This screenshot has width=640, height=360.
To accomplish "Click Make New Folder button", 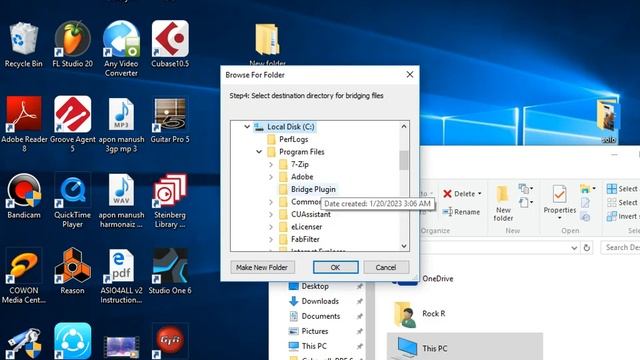I will 262,267.
